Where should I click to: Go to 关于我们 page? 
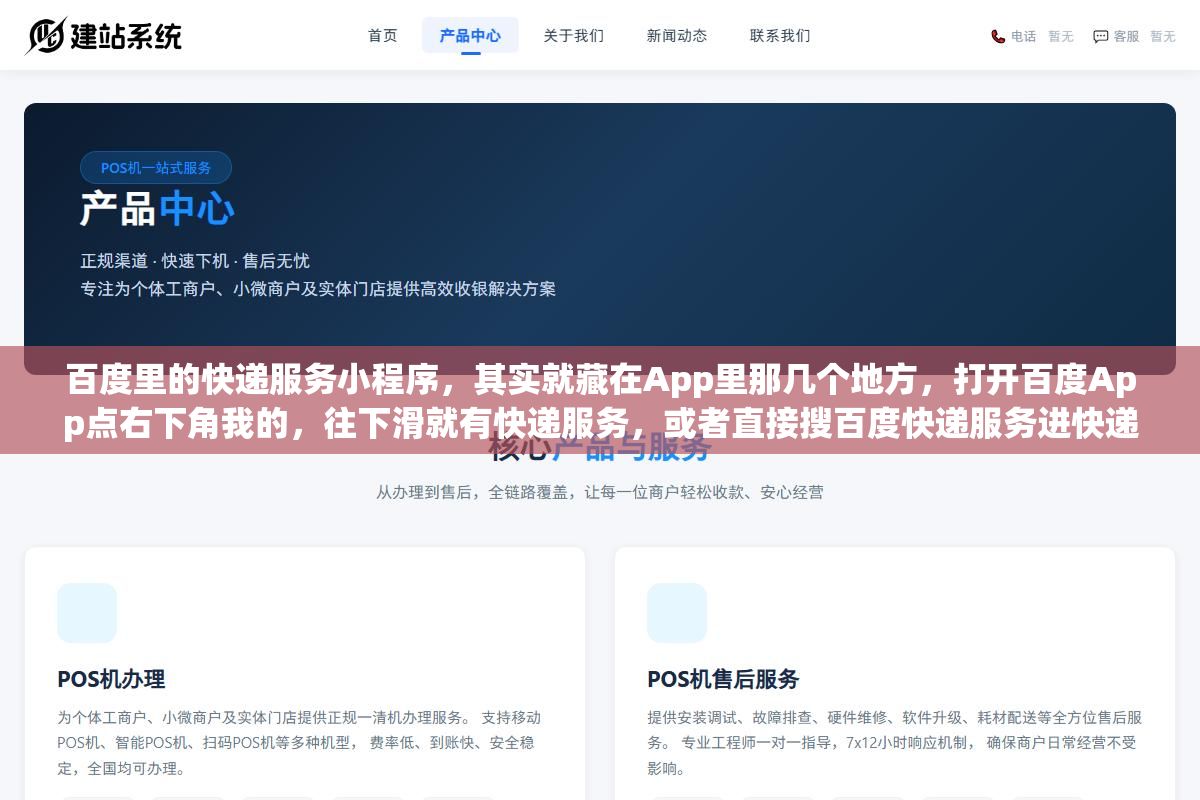574,35
